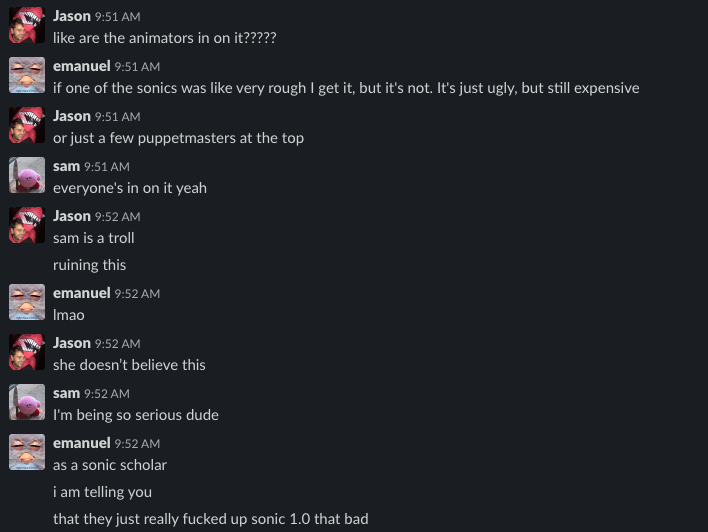This screenshot has width=708, height=532.
Task: Open emanuel's avatar beside the lmao message
Action: 27,302
